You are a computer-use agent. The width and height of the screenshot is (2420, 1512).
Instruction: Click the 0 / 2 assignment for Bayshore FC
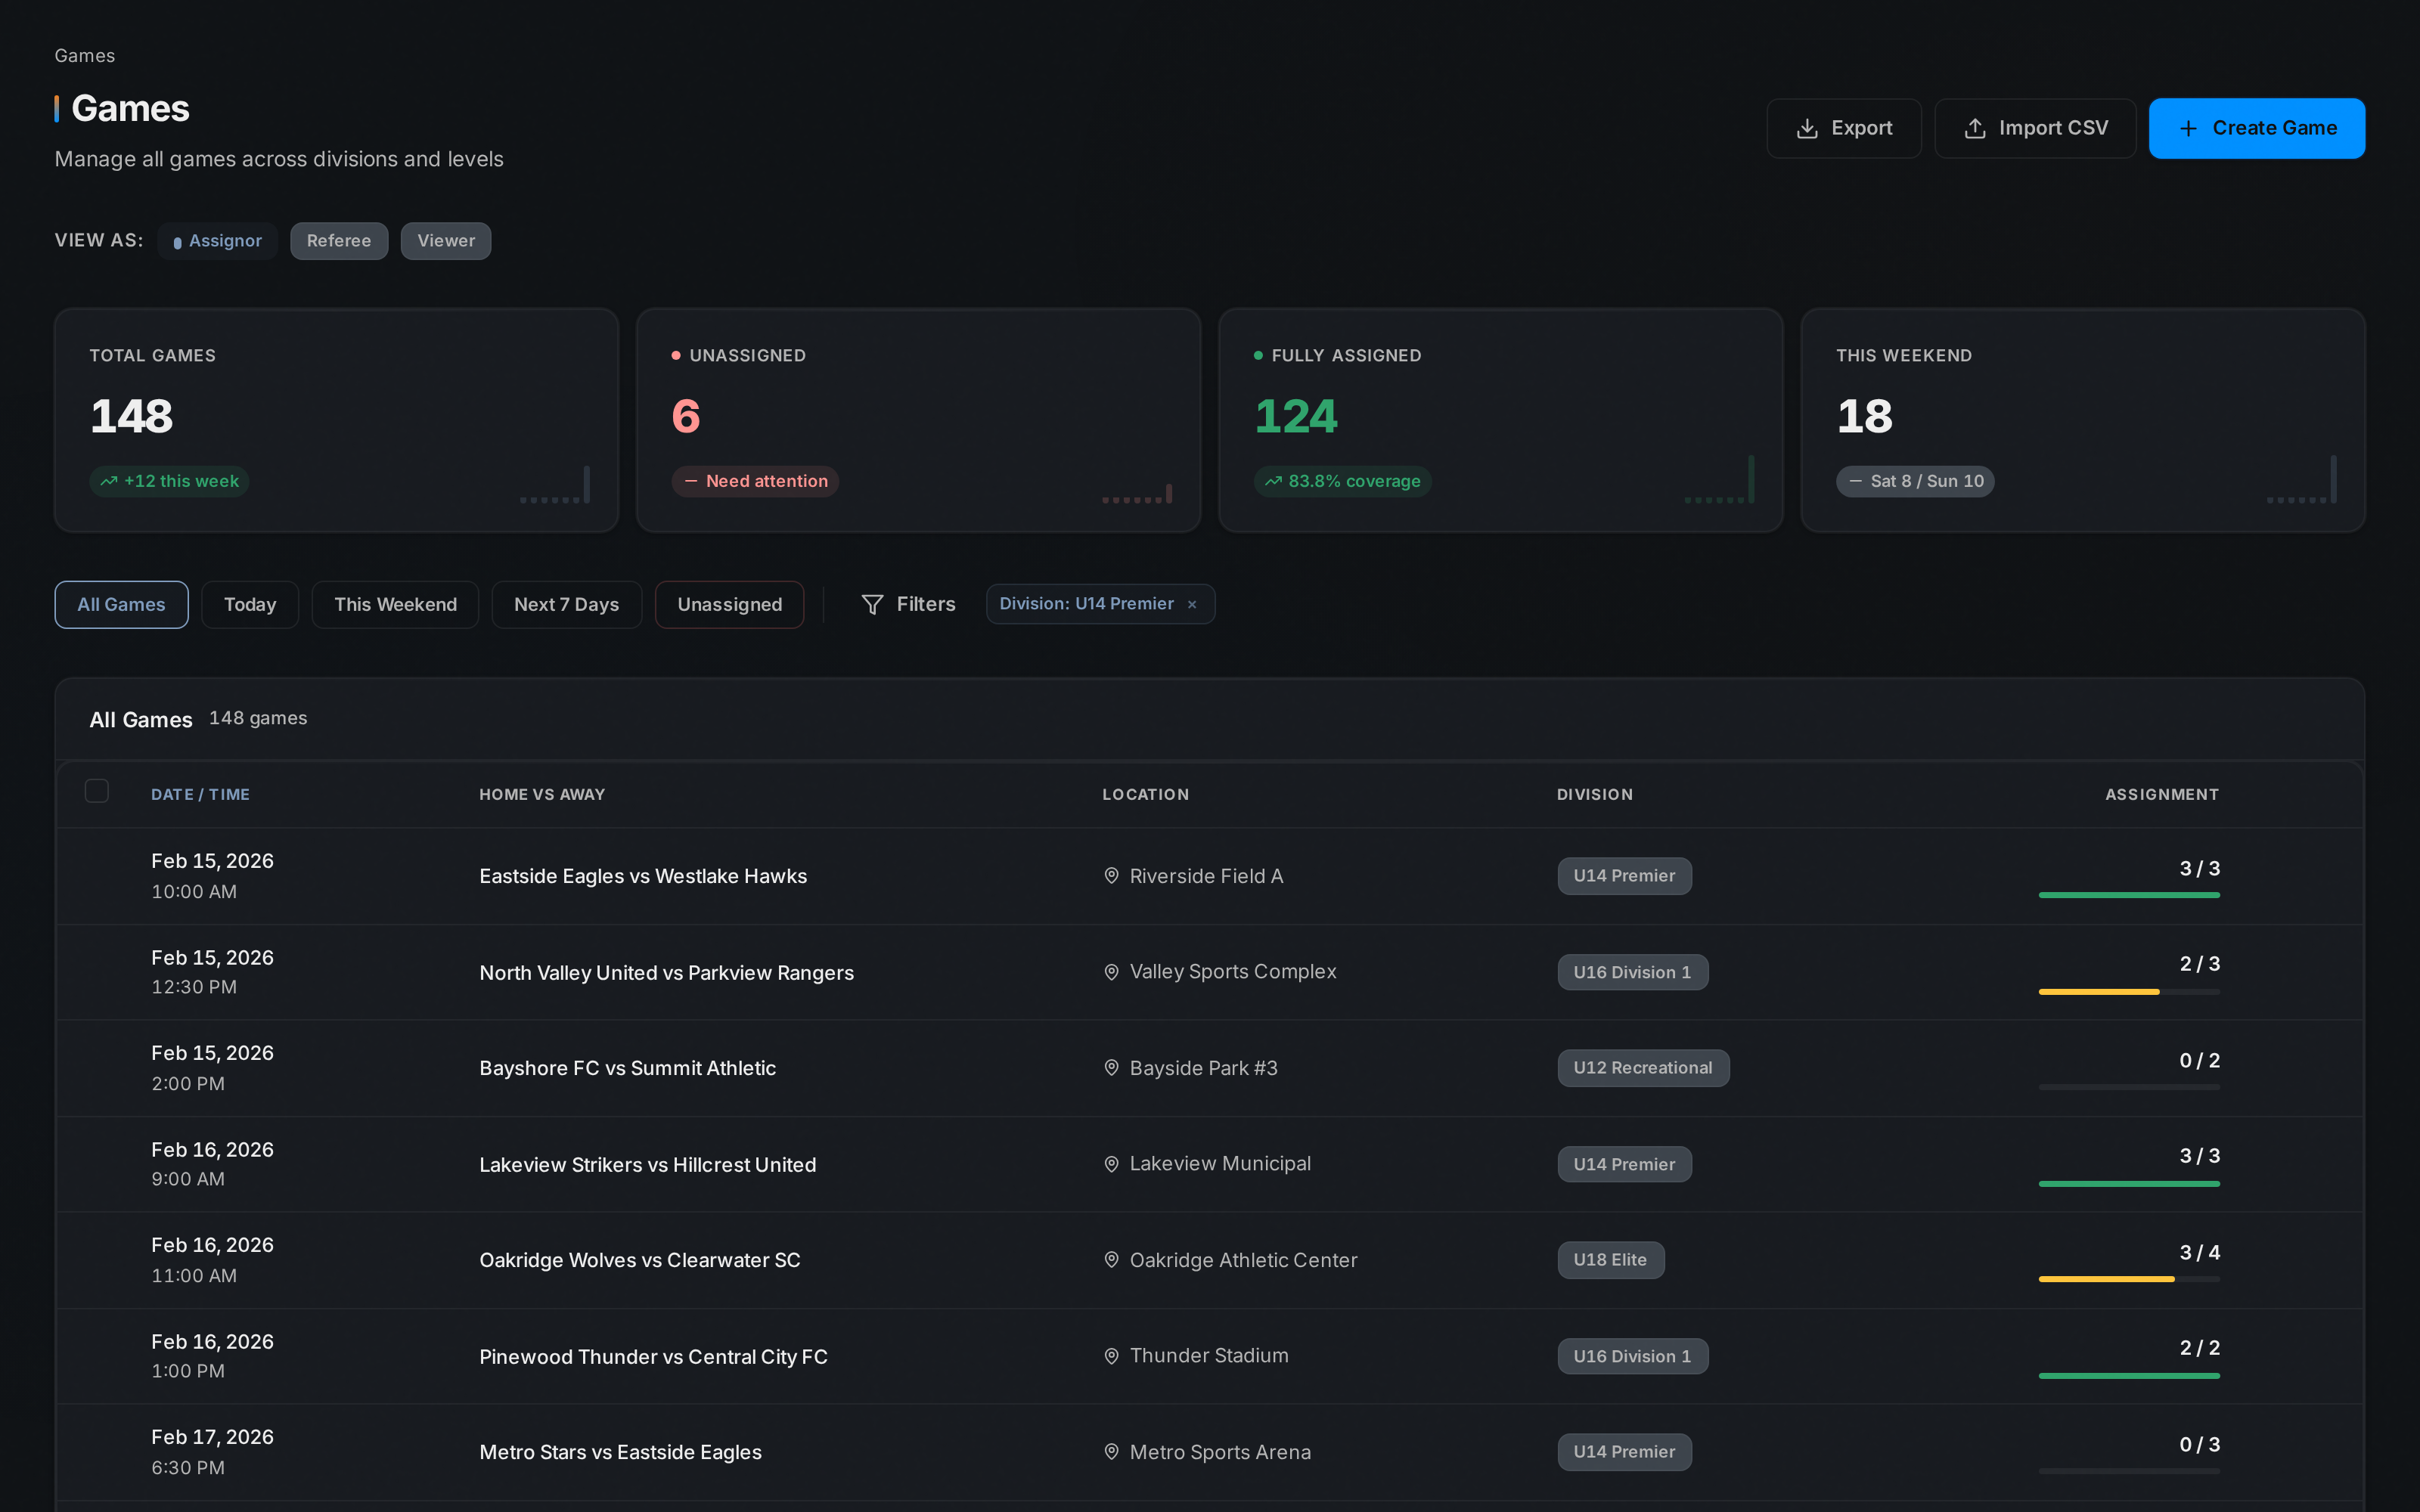point(2199,1060)
